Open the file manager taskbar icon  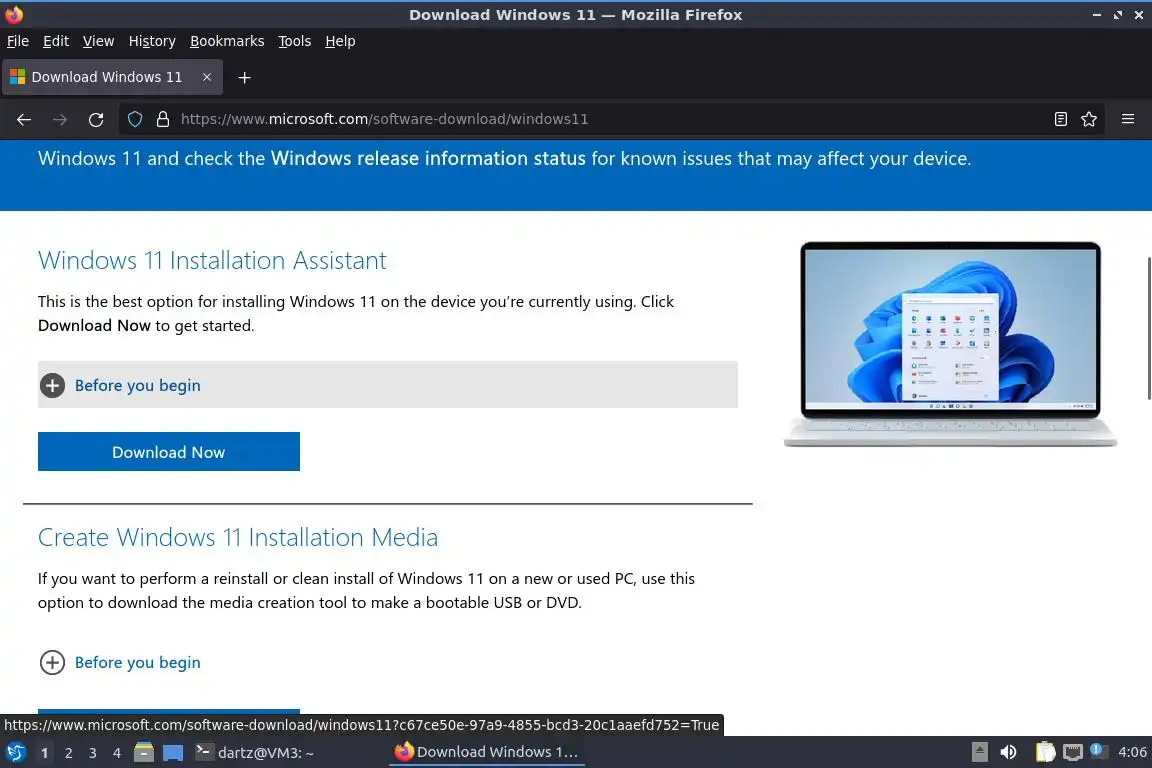point(144,753)
